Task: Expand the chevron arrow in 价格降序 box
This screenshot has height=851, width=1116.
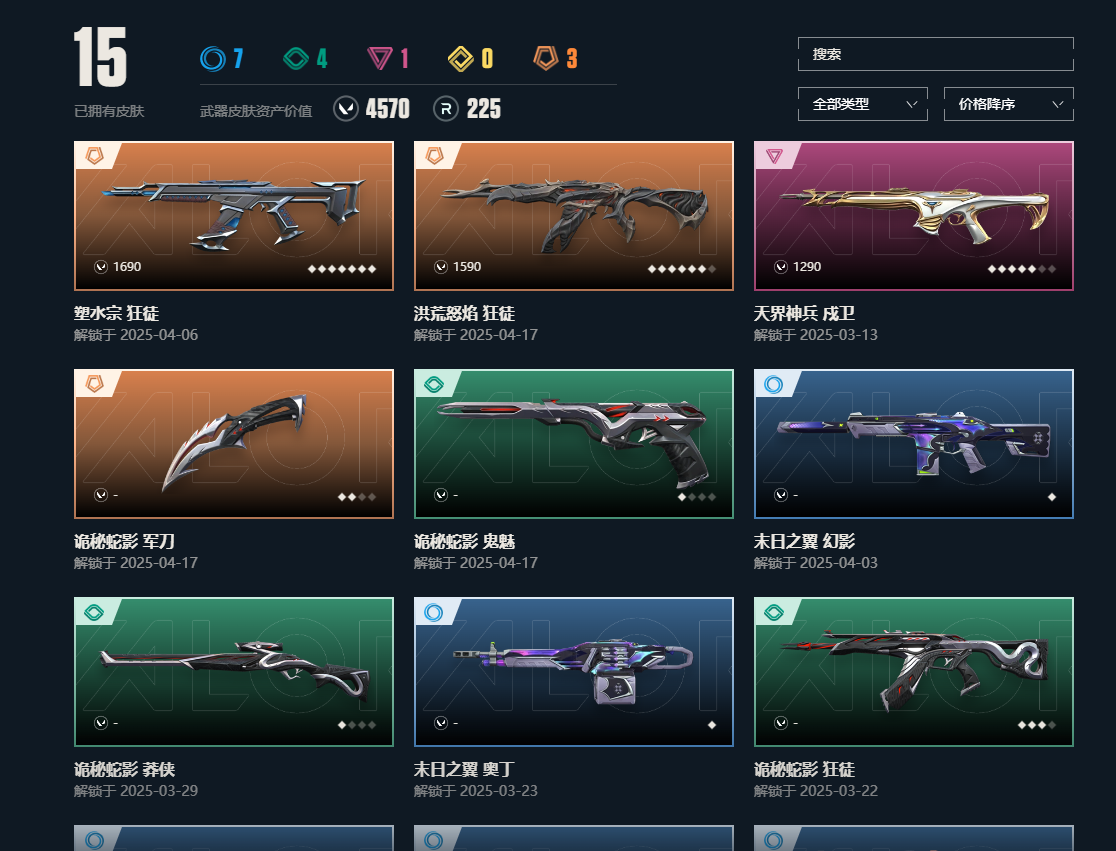Action: coord(1058,104)
